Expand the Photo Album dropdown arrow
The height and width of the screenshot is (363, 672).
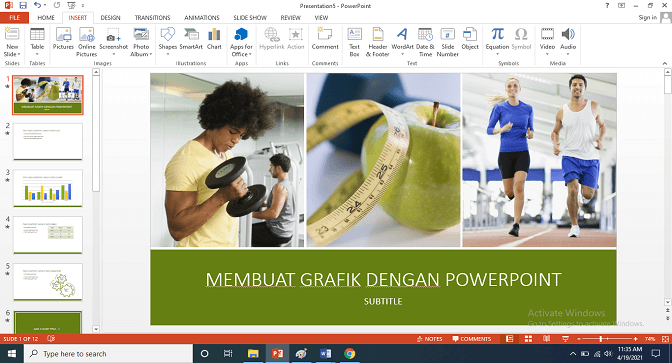point(150,54)
